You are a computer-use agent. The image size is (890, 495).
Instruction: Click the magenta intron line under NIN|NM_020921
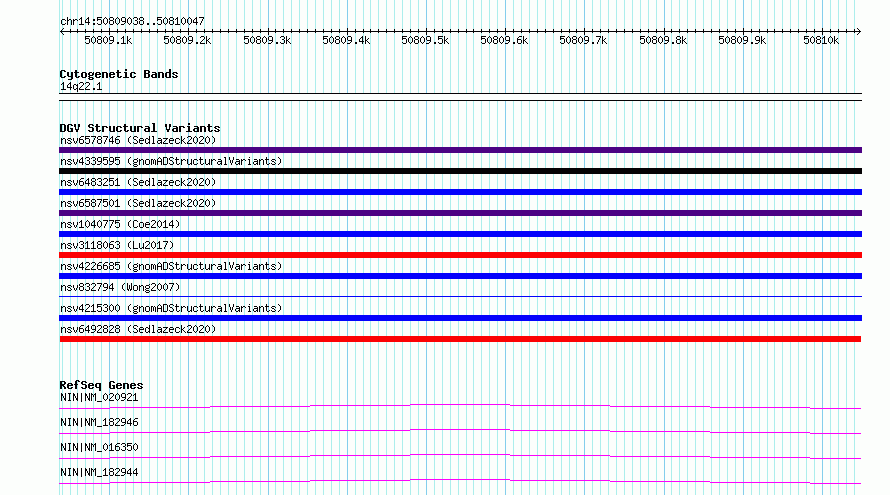coord(460,405)
